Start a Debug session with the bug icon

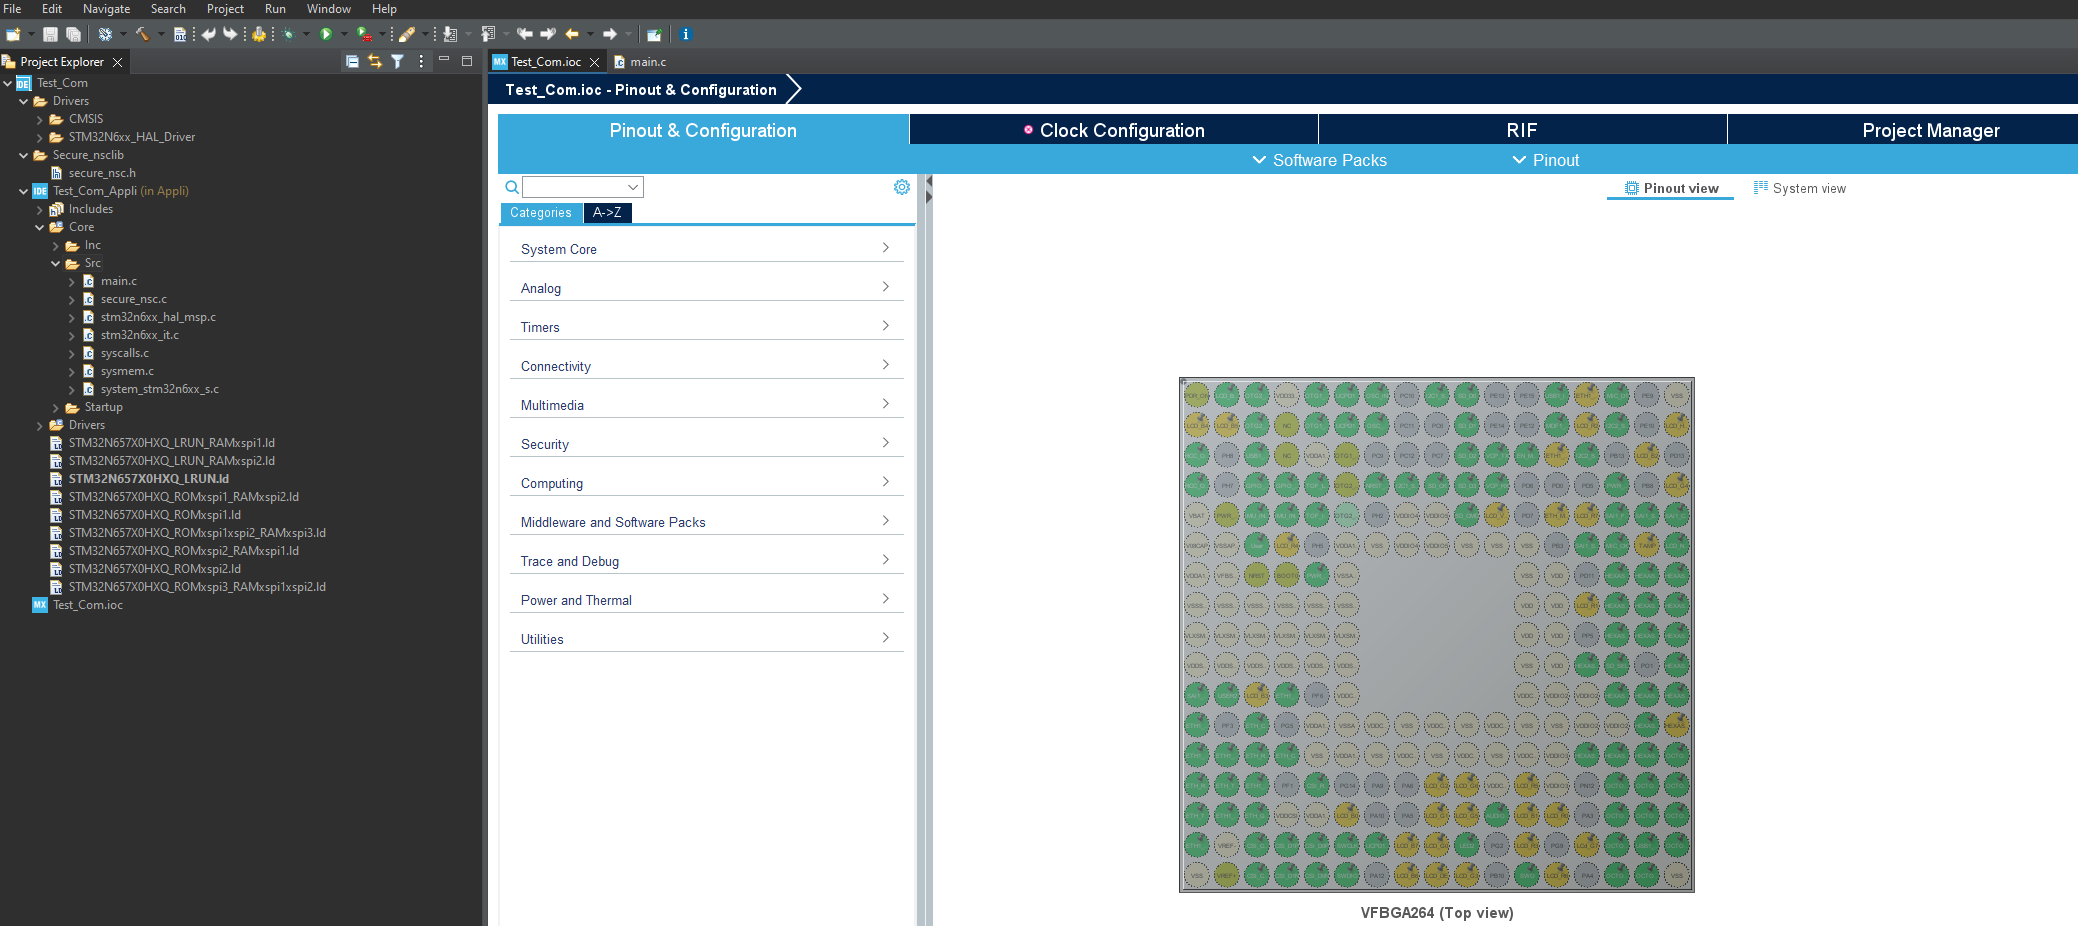pyautogui.click(x=289, y=34)
